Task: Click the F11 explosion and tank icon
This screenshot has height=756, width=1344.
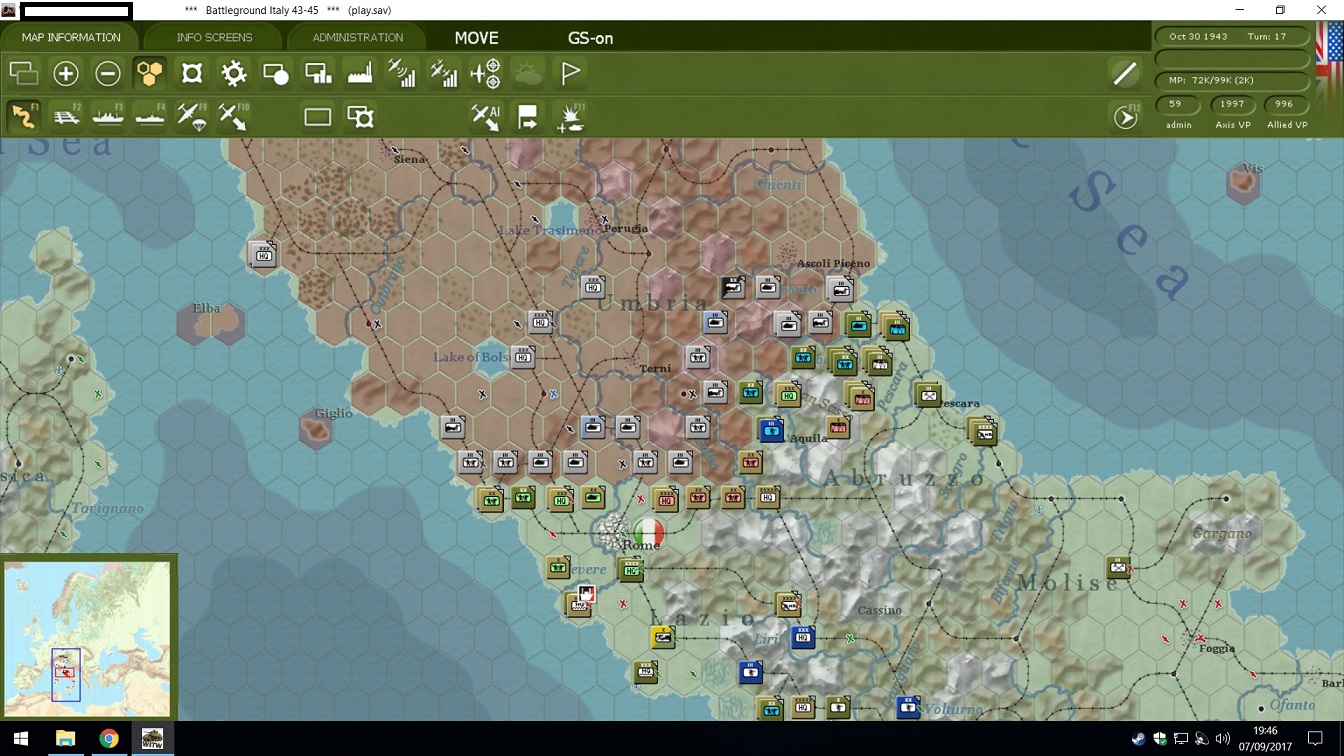Action: (x=570, y=117)
